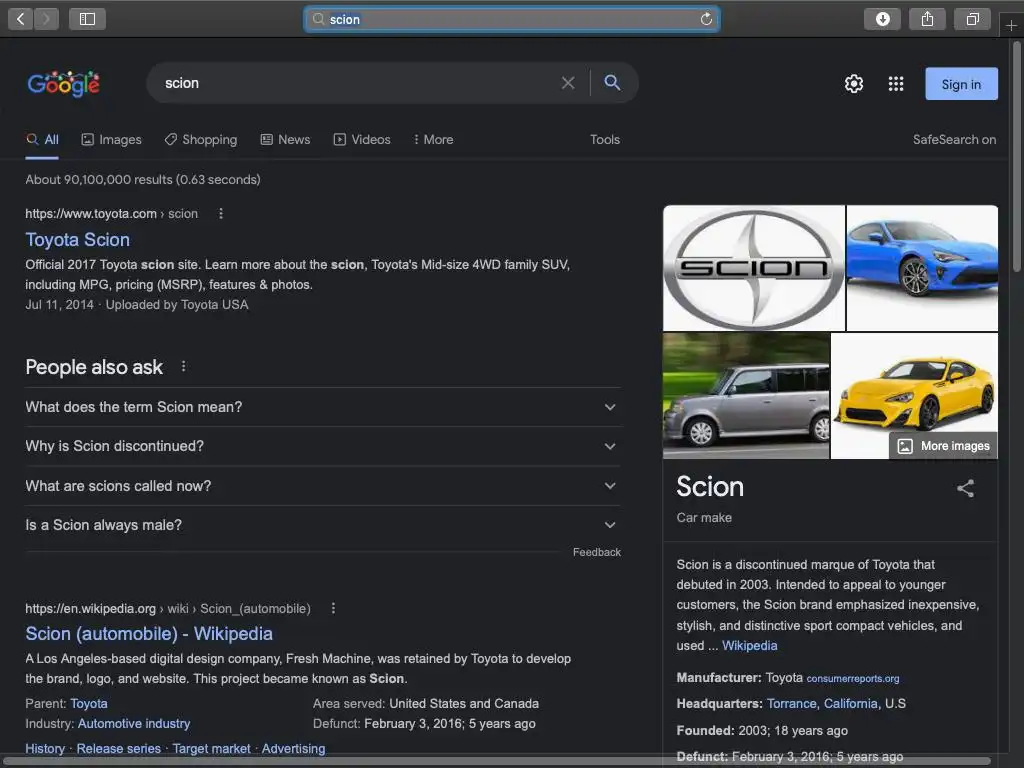
Task: Open the Release series sitelink
Action: tap(119, 748)
